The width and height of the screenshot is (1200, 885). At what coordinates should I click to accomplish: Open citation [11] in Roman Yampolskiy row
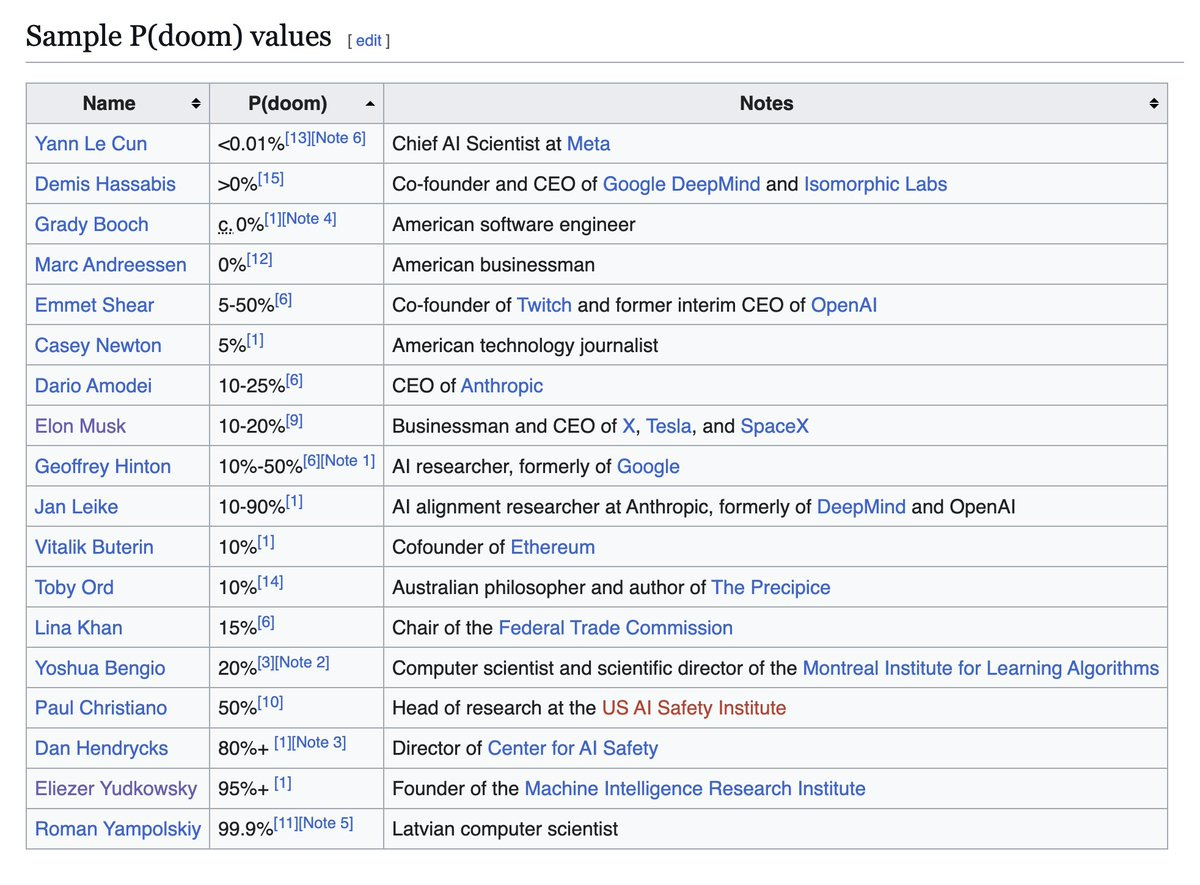[x=285, y=823]
